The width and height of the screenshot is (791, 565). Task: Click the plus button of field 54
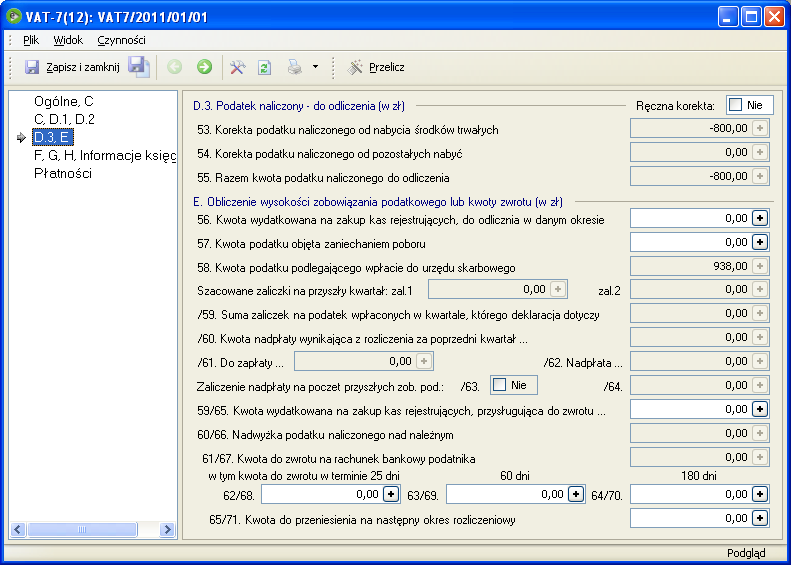click(x=760, y=152)
